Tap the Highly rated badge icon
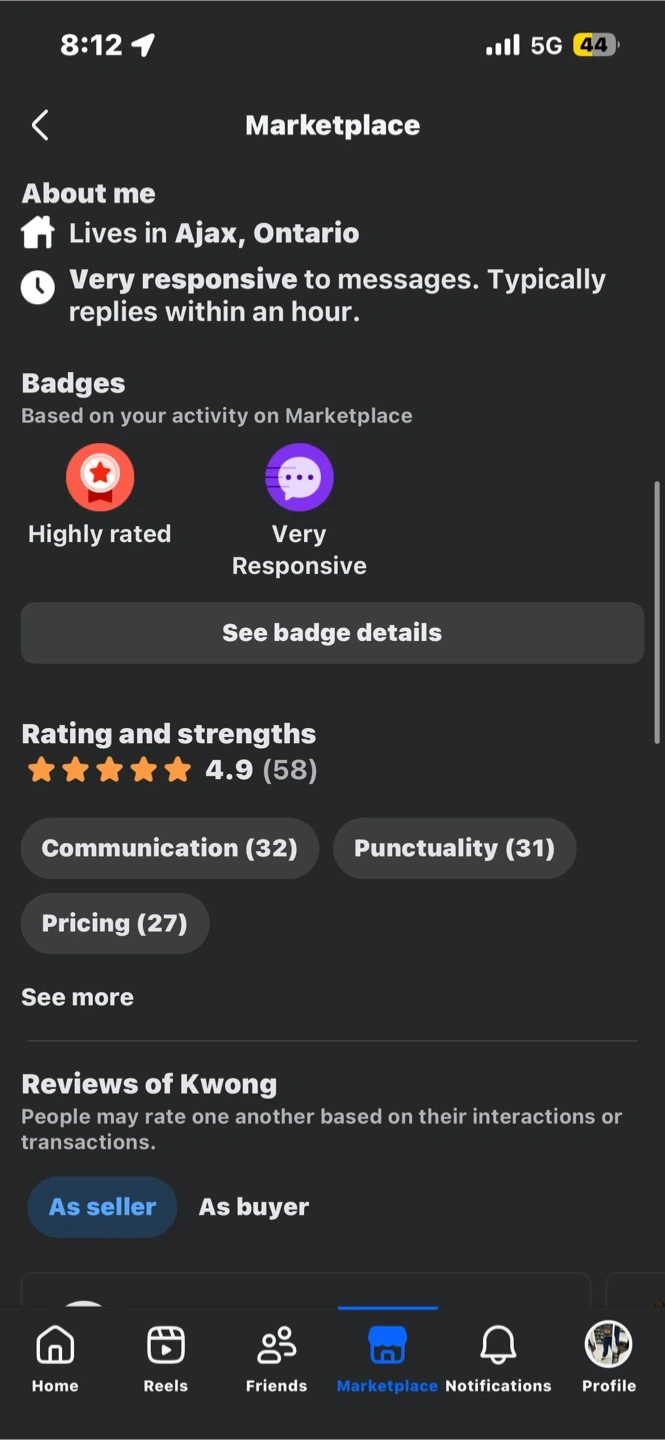This screenshot has height=1440, width=665. 100,477
